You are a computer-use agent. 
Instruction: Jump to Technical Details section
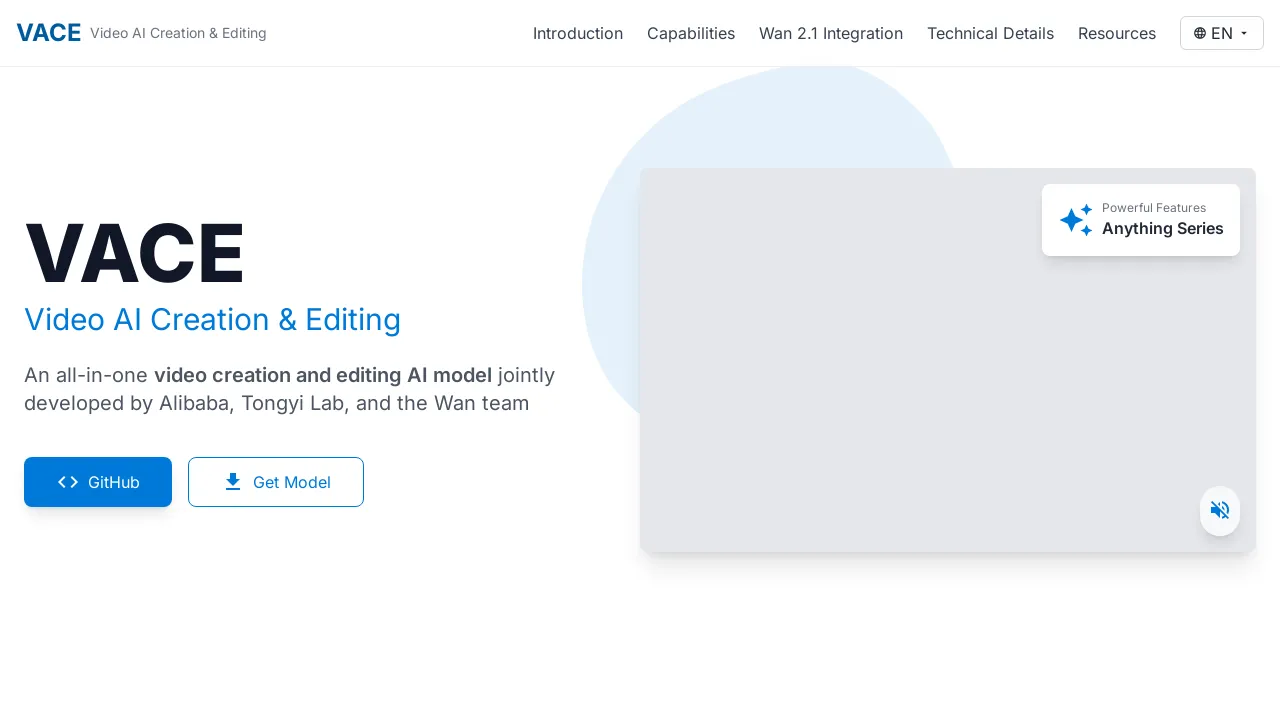click(x=990, y=33)
